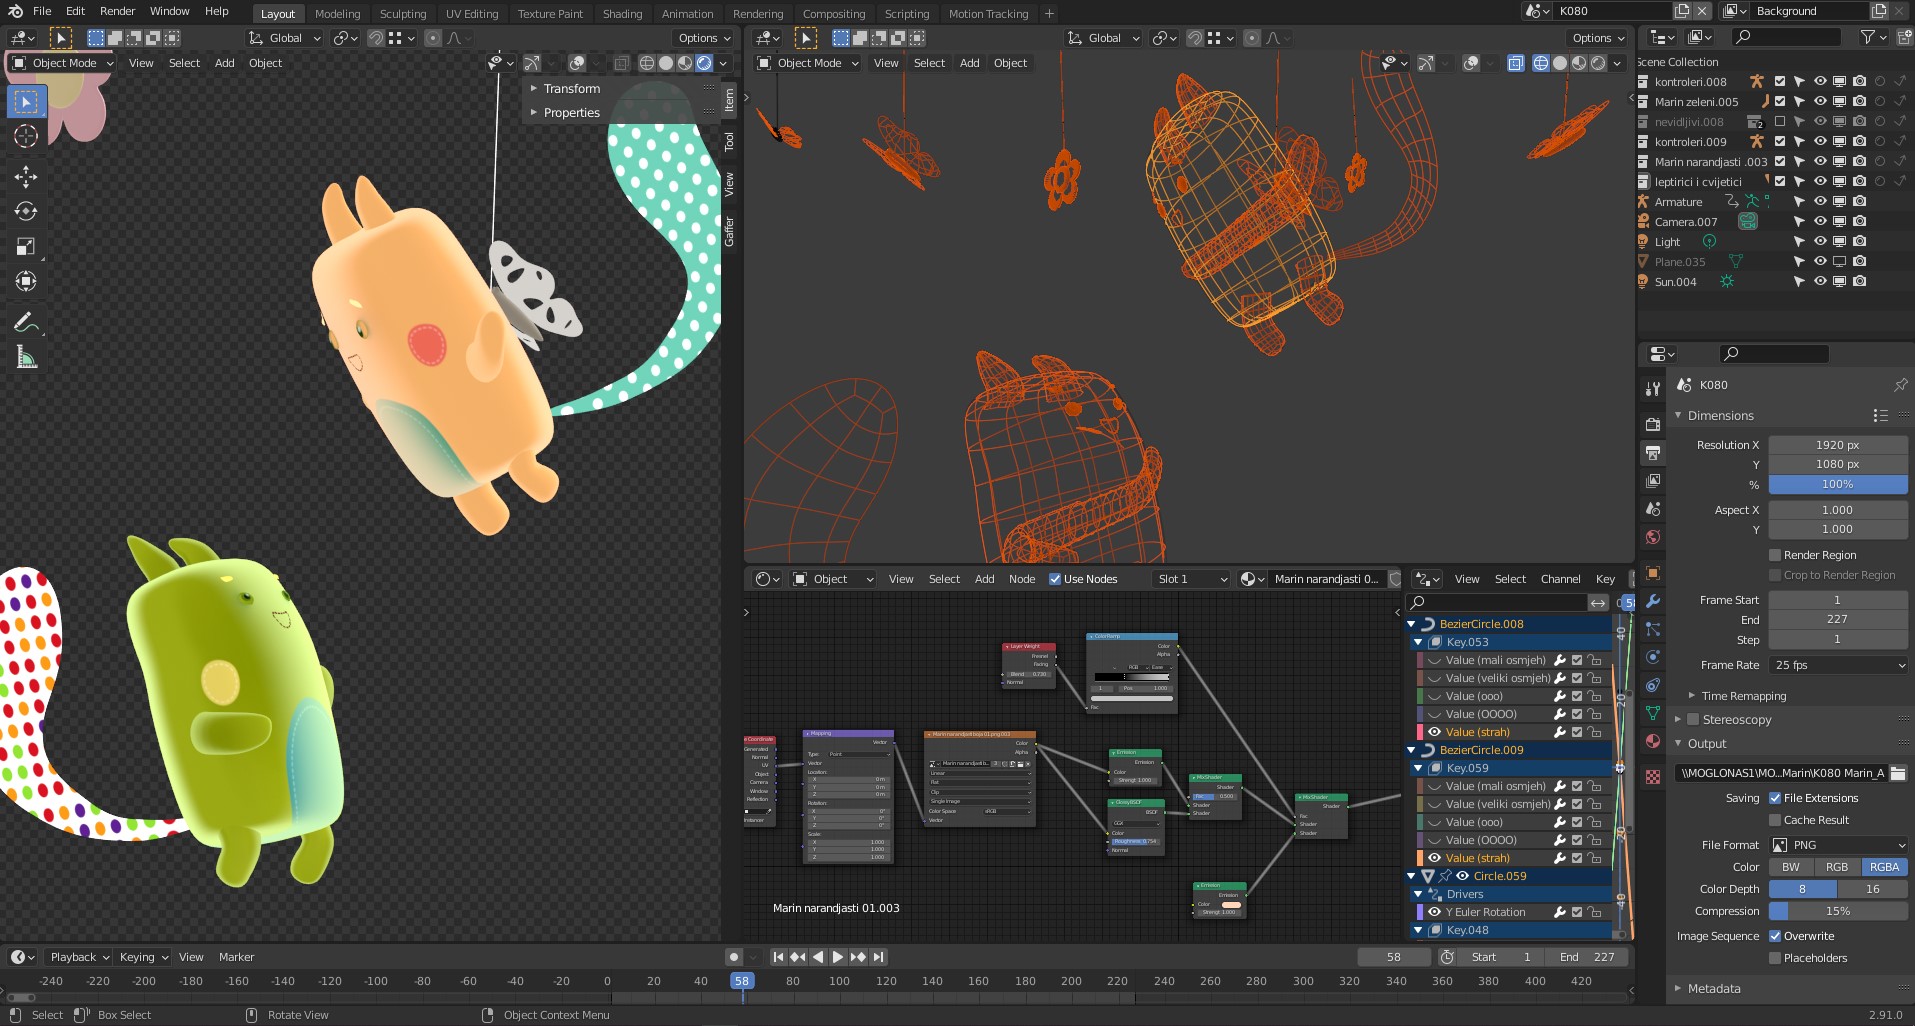Open the Slot 1 material slot dropdown
Image resolution: width=1915 pixels, height=1026 pixels.
click(x=1190, y=579)
